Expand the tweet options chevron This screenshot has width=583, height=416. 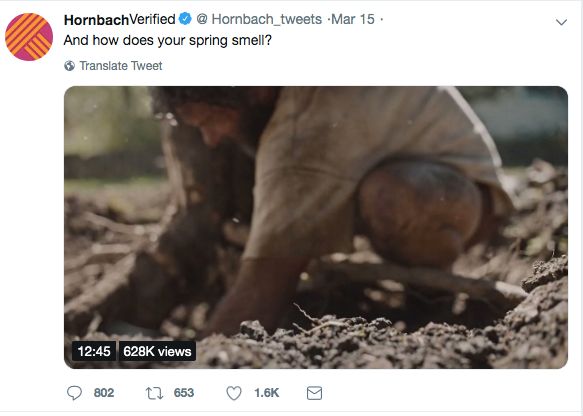point(561,22)
